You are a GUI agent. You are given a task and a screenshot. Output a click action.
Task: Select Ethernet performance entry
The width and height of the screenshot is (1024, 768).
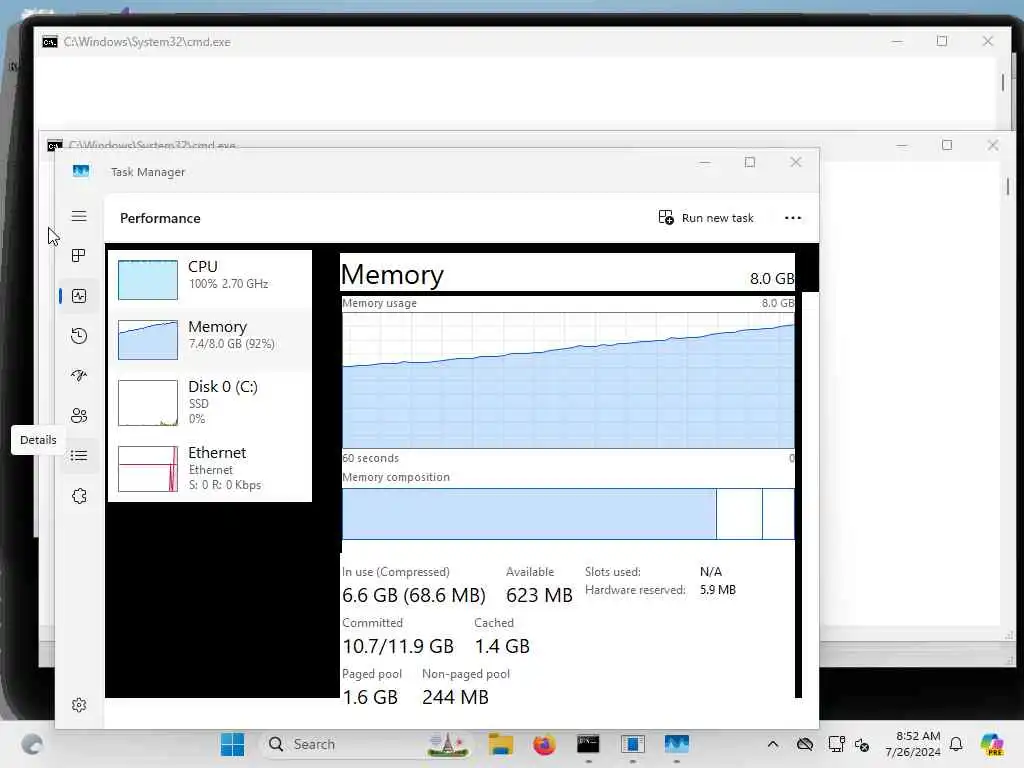point(210,468)
